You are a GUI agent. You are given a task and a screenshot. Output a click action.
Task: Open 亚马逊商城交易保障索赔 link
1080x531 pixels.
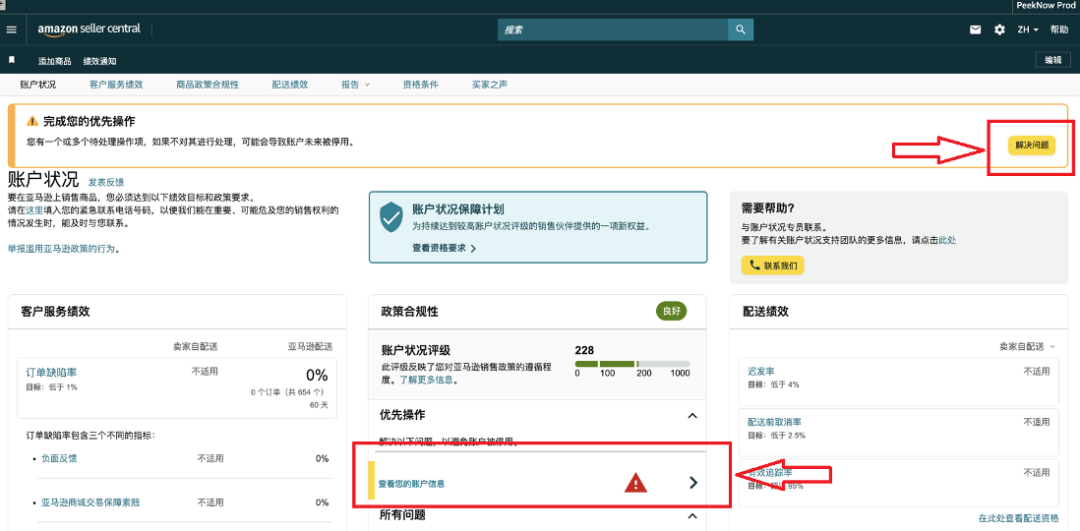click(91, 502)
